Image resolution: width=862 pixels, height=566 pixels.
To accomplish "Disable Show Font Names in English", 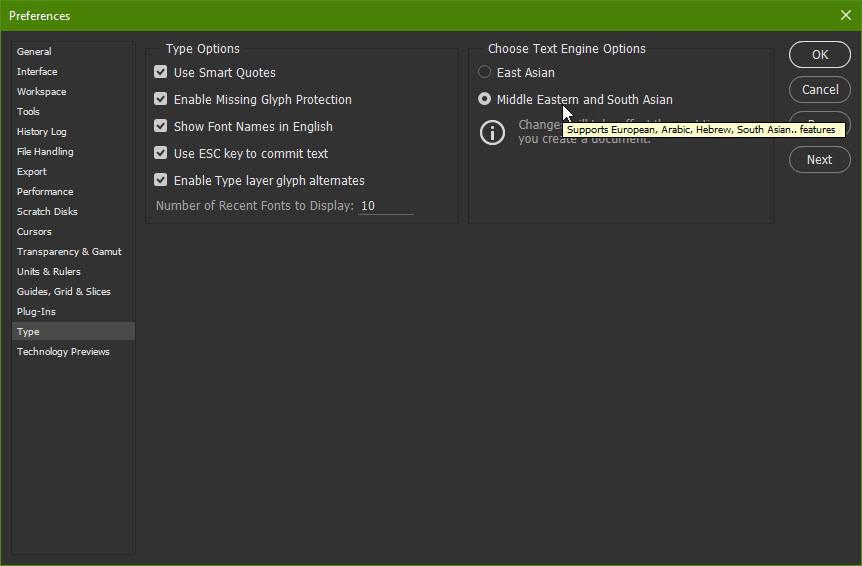I will pyautogui.click(x=161, y=126).
